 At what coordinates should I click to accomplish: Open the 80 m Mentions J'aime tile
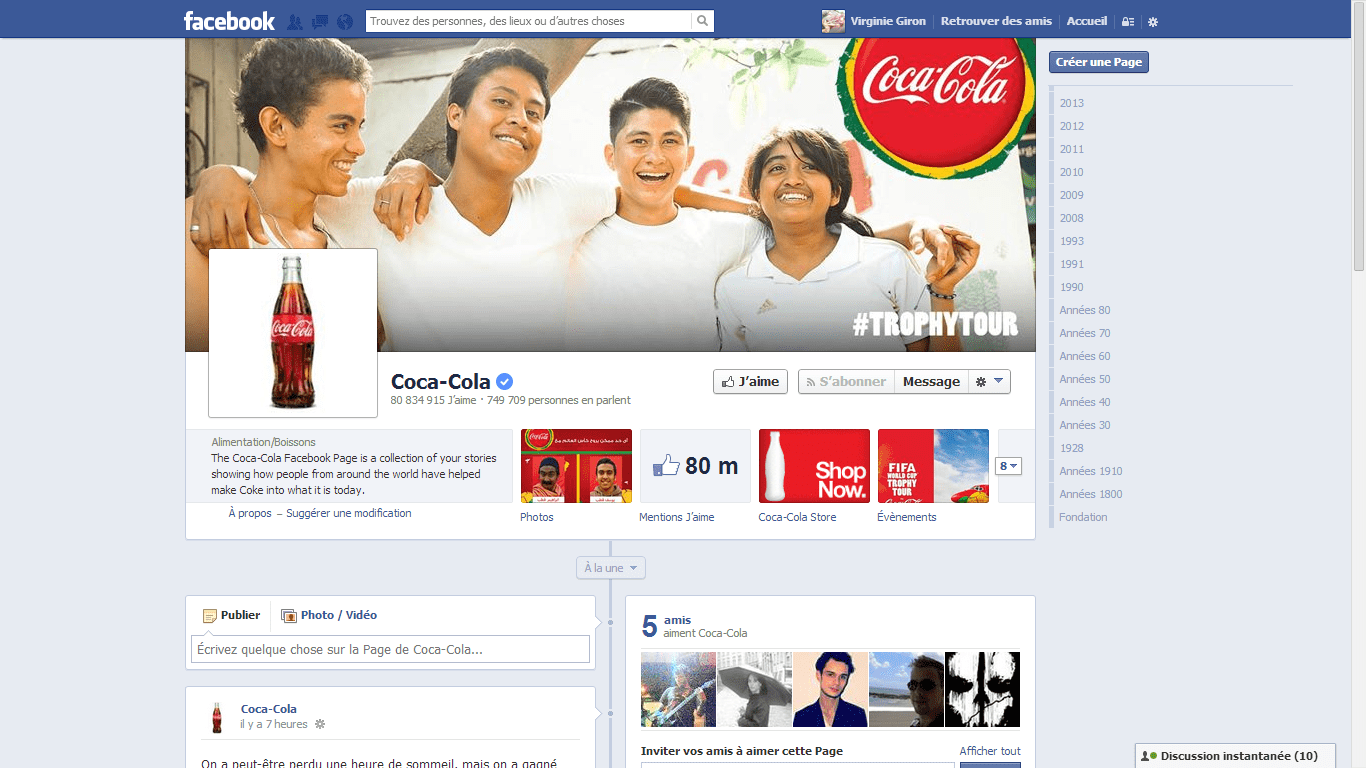pyautogui.click(x=695, y=466)
